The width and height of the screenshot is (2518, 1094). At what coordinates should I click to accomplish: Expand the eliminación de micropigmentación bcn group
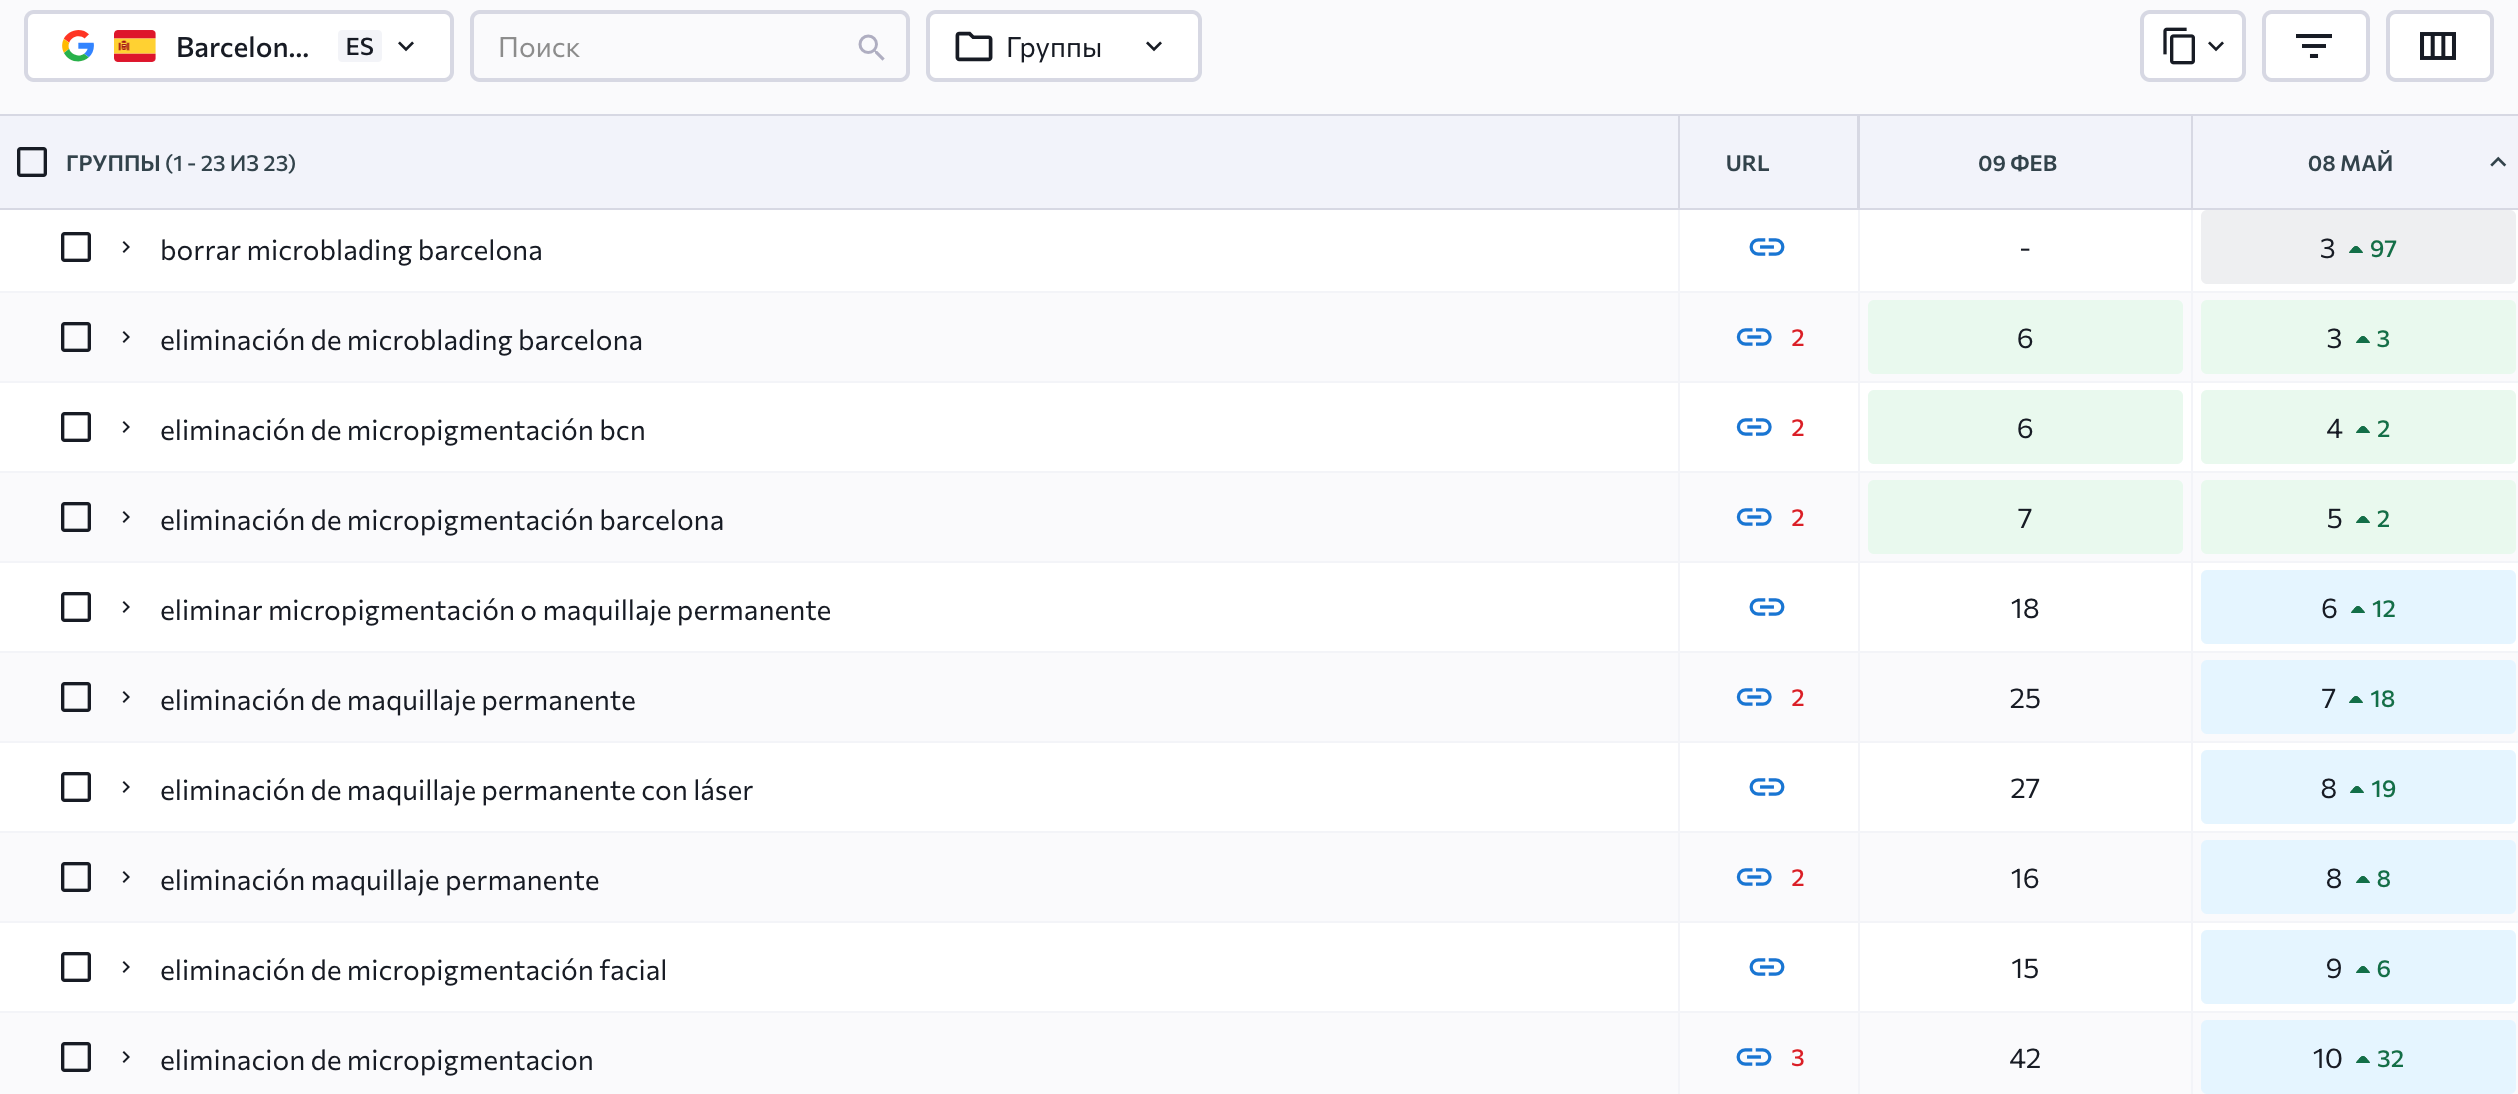(126, 427)
